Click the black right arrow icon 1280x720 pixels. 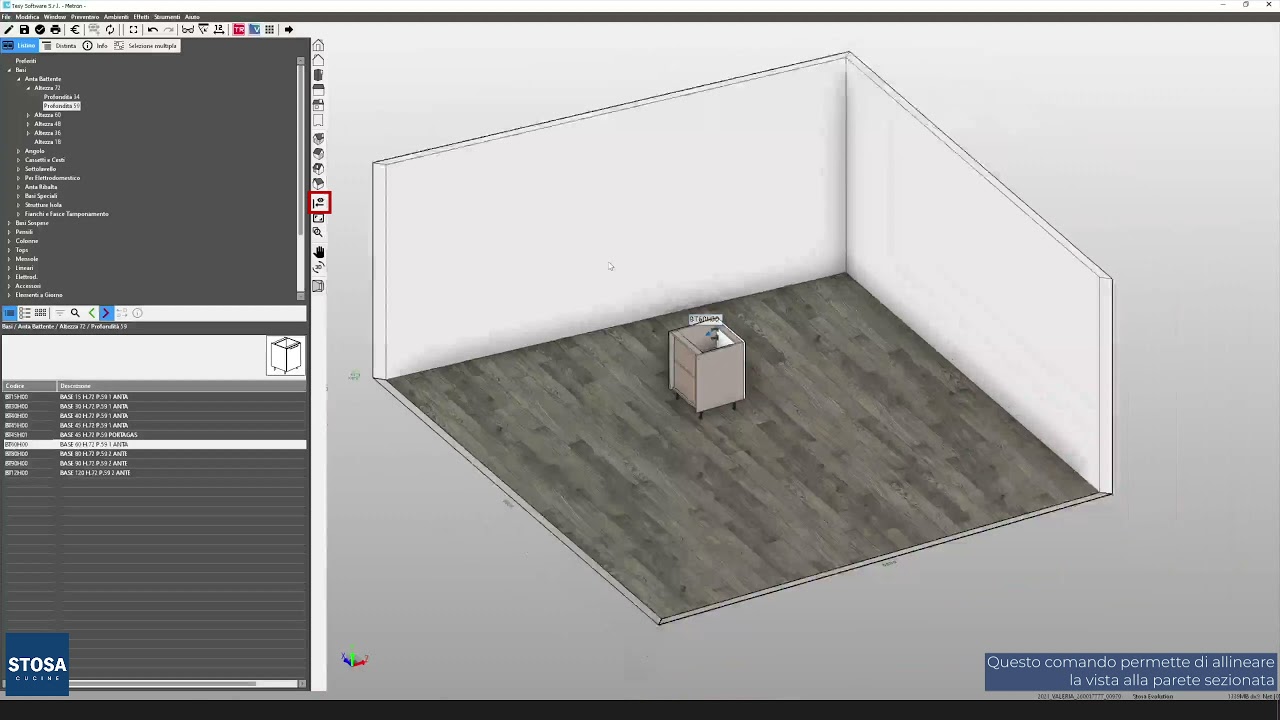tap(288, 30)
